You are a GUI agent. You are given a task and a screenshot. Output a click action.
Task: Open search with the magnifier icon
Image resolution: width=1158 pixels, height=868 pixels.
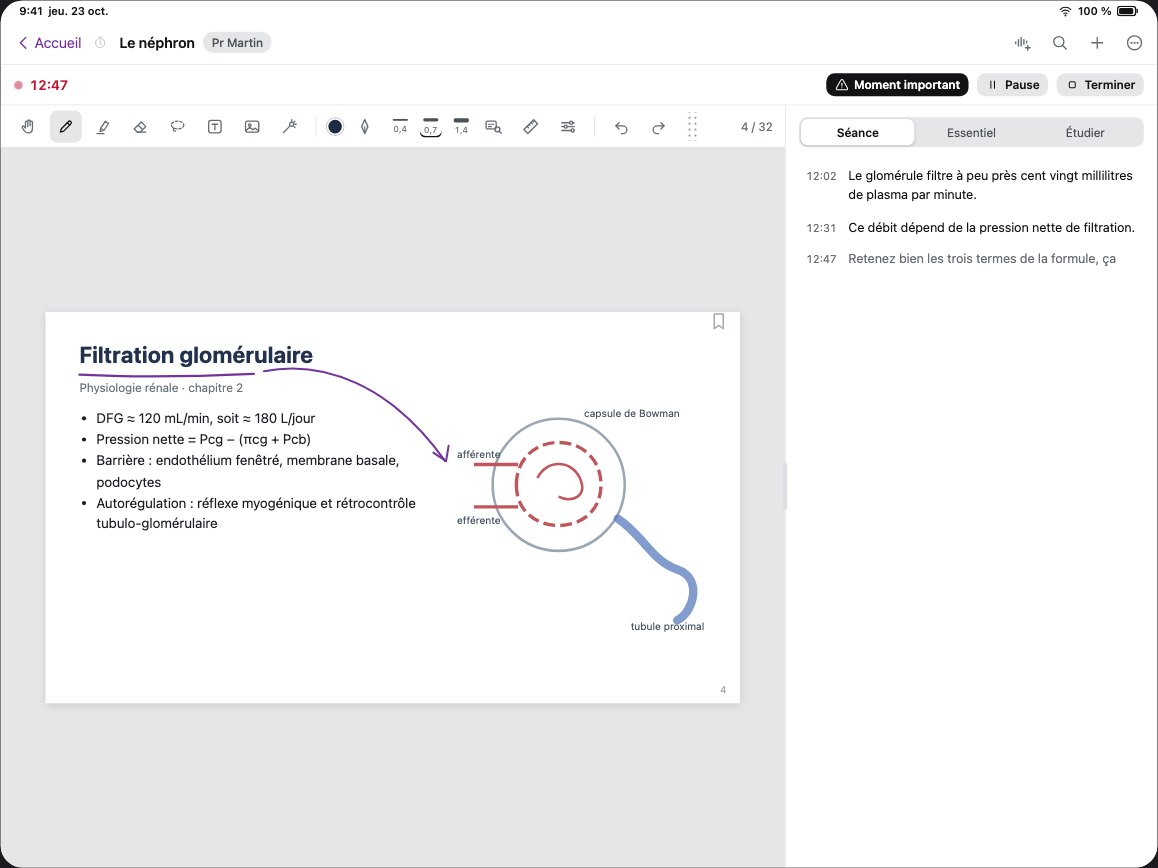click(1060, 43)
